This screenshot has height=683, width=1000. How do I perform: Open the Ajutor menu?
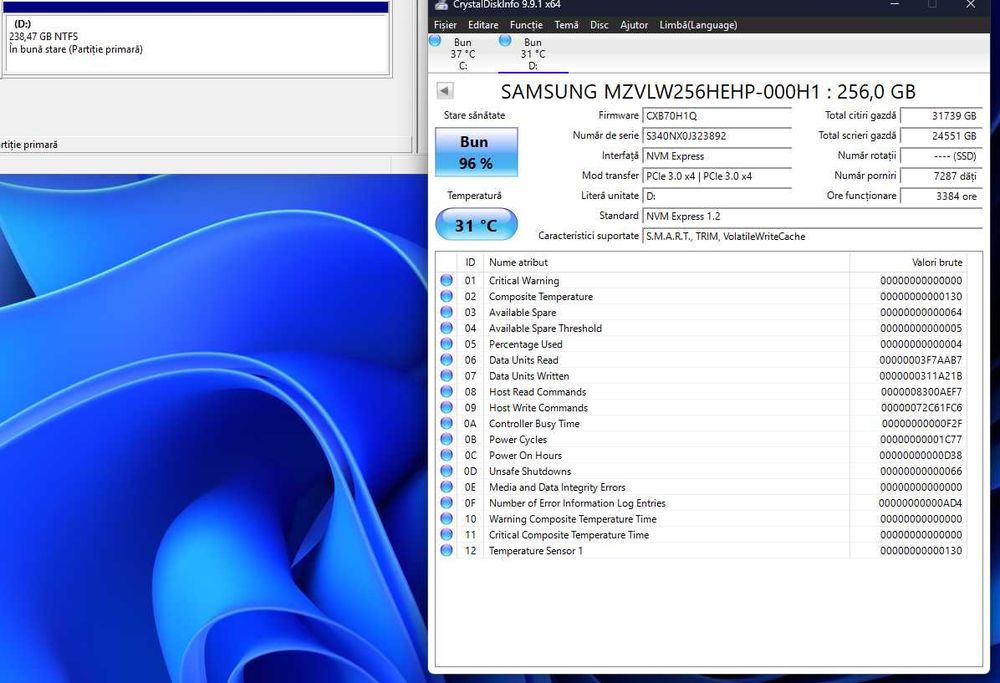(x=634, y=25)
